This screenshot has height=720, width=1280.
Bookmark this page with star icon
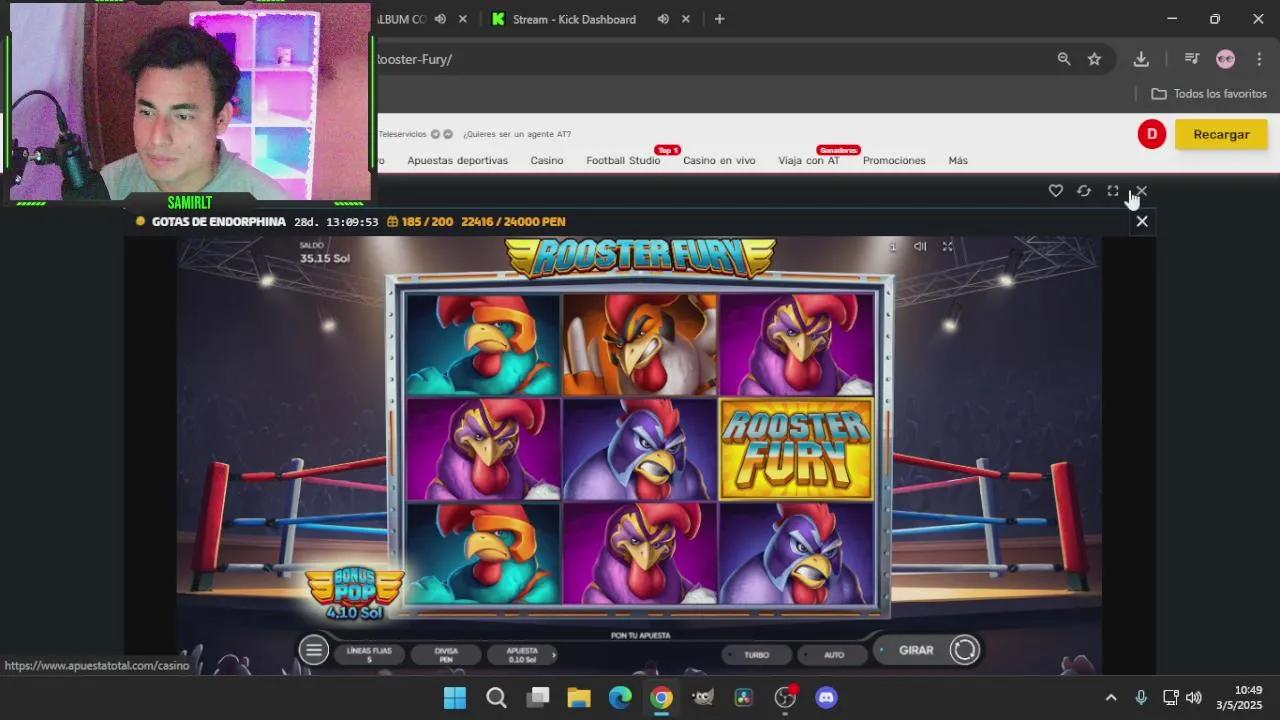click(1094, 59)
